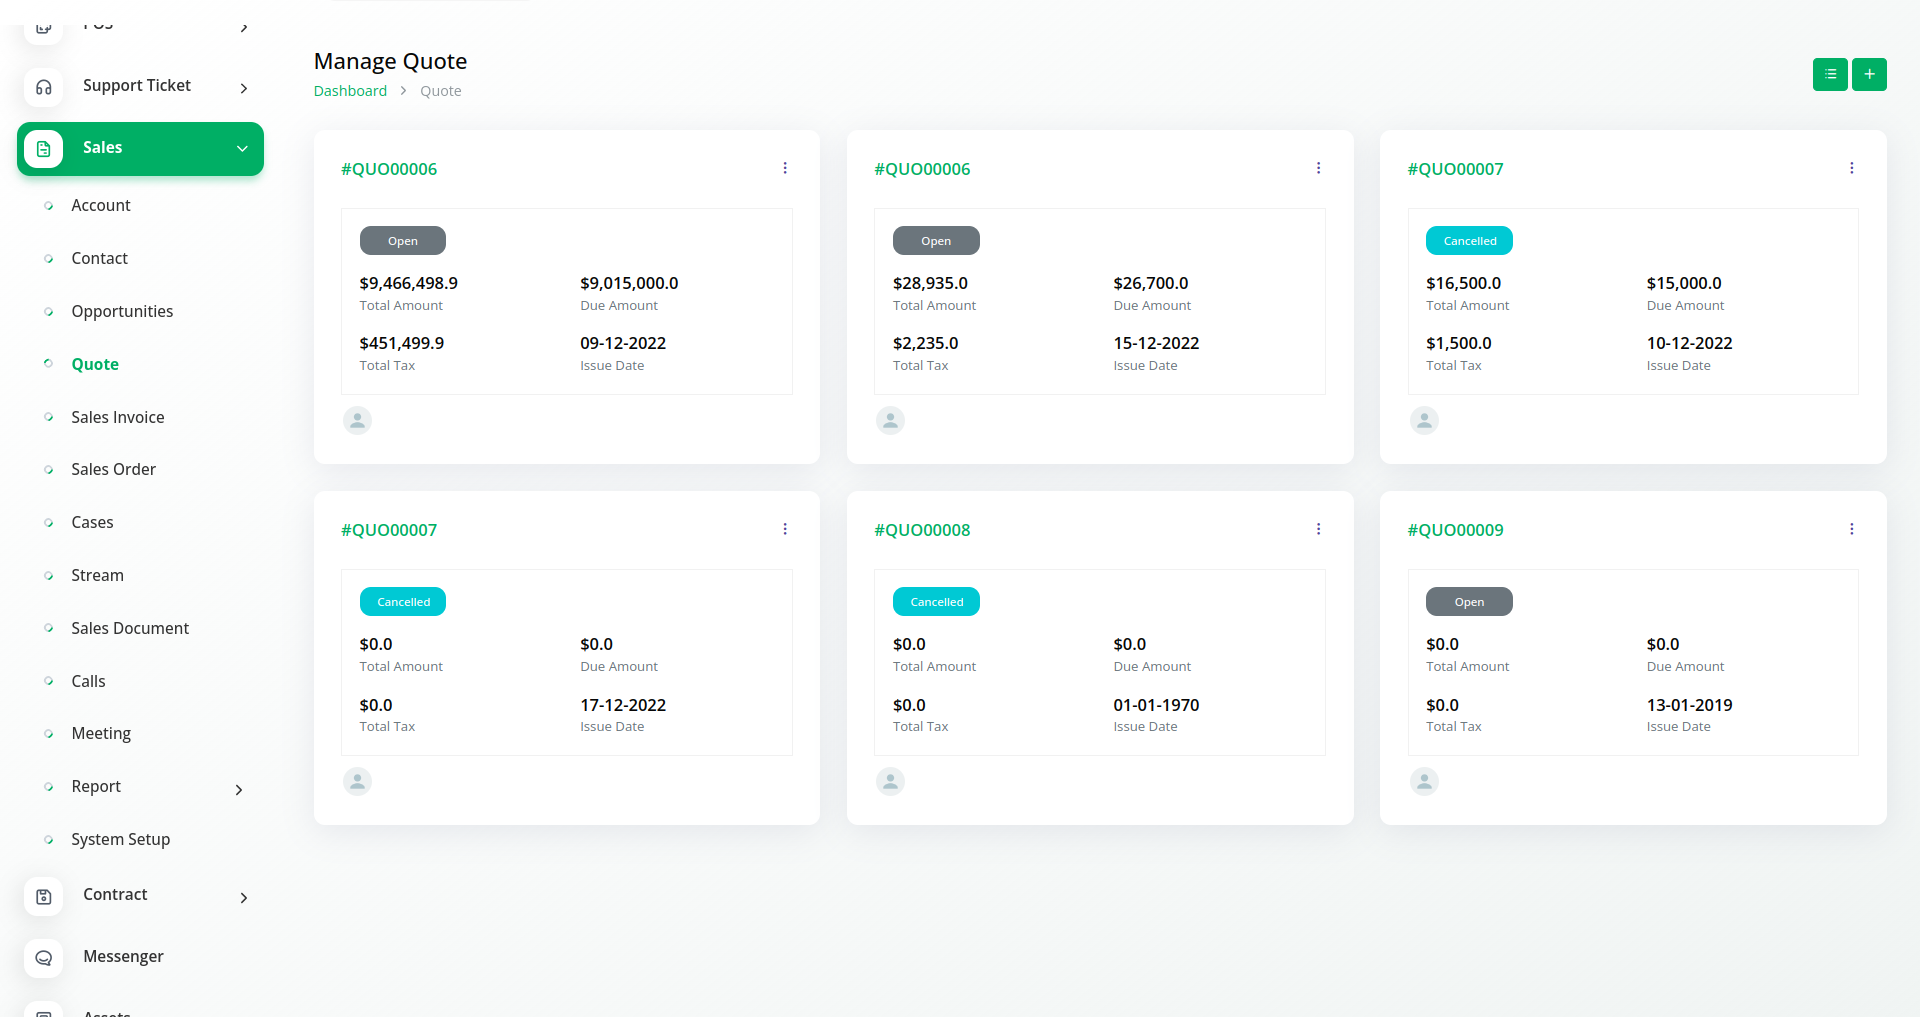The image size is (1920, 1017).
Task: Click the Messenger chat bubble icon
Action: click(x=44, y=958)
